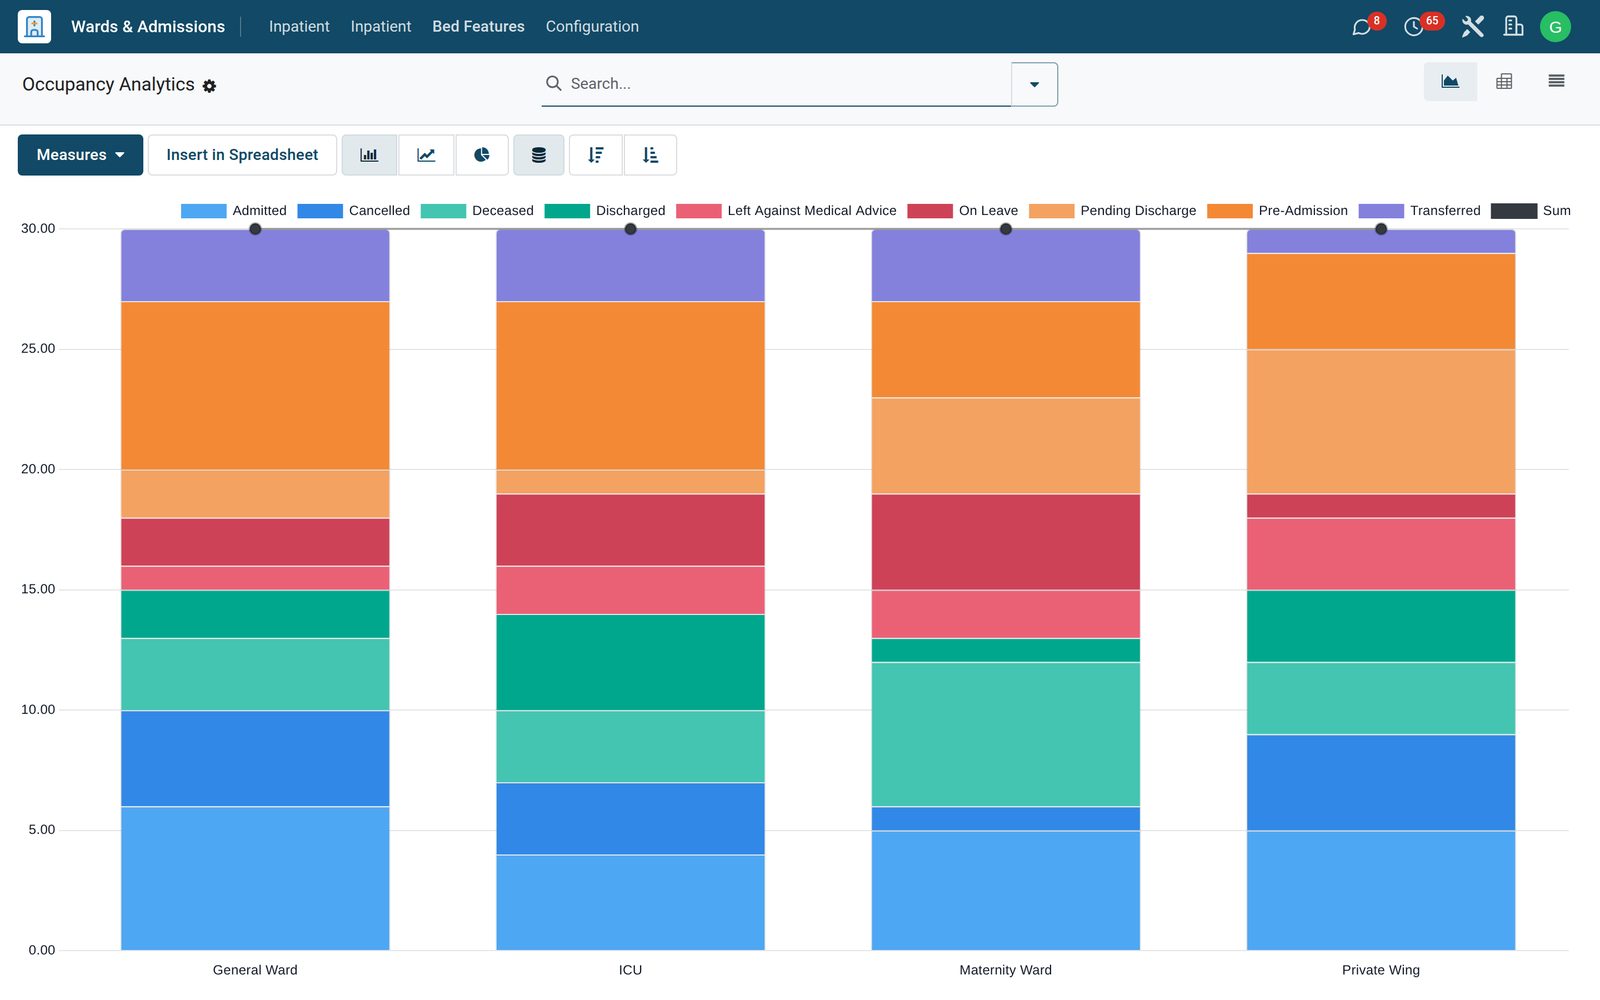Open the list view

tap(1556, 82)
